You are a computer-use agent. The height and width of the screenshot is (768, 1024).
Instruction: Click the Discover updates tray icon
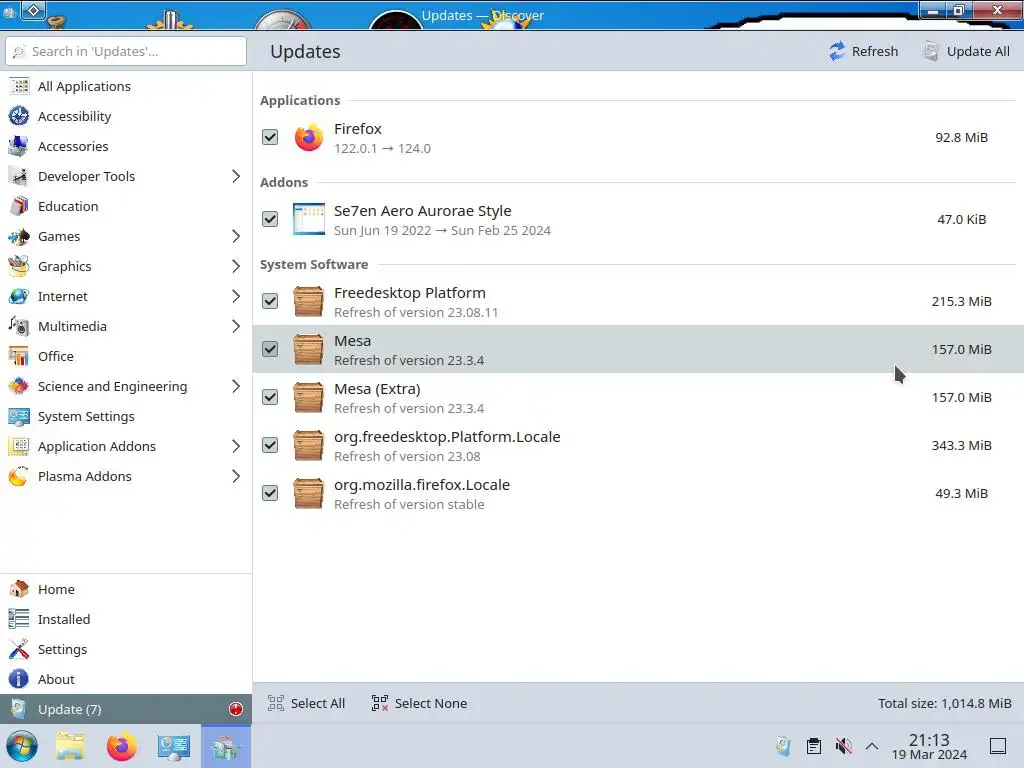(783, 746)
